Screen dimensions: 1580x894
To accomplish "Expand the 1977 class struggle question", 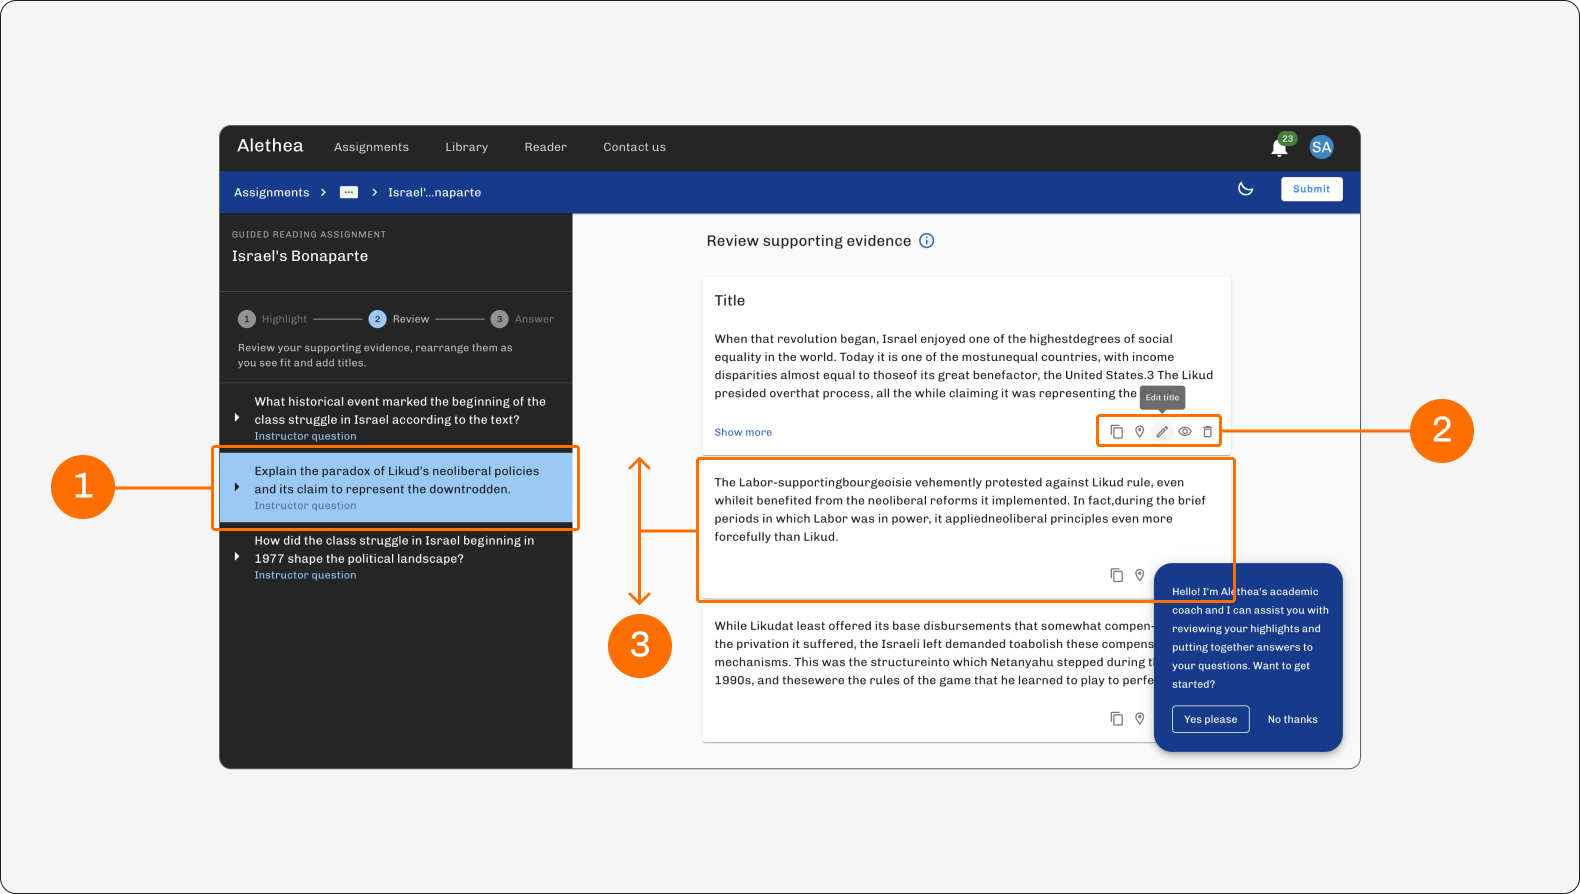I will (x=237, y=557).
